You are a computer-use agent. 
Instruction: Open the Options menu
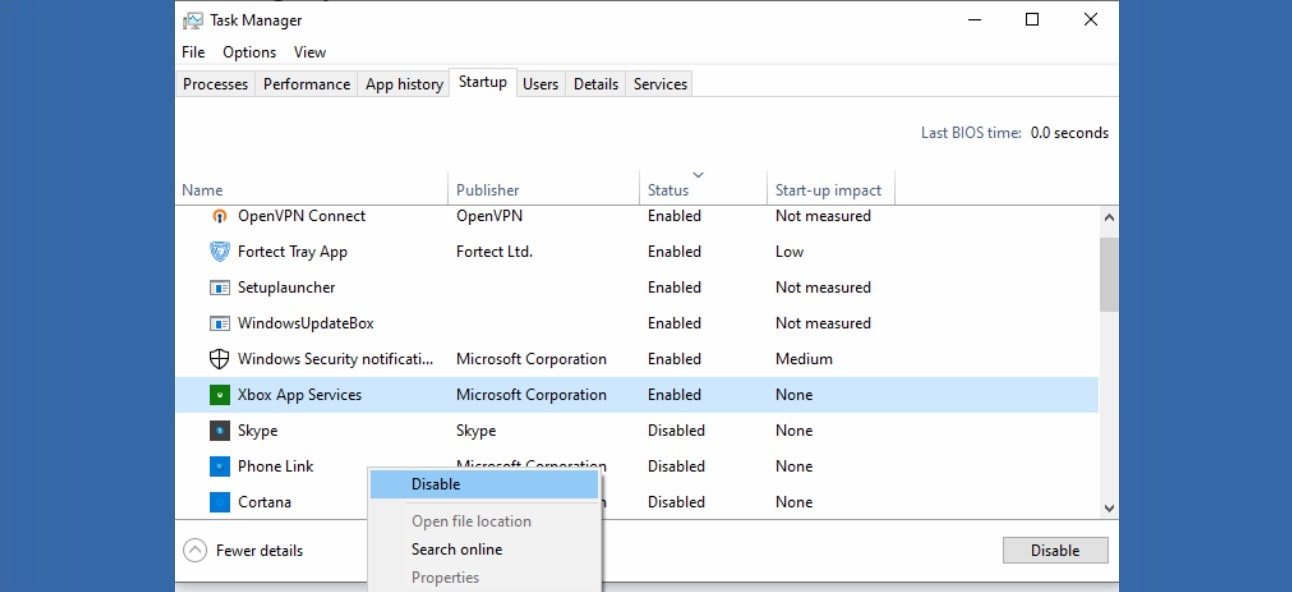248,51
